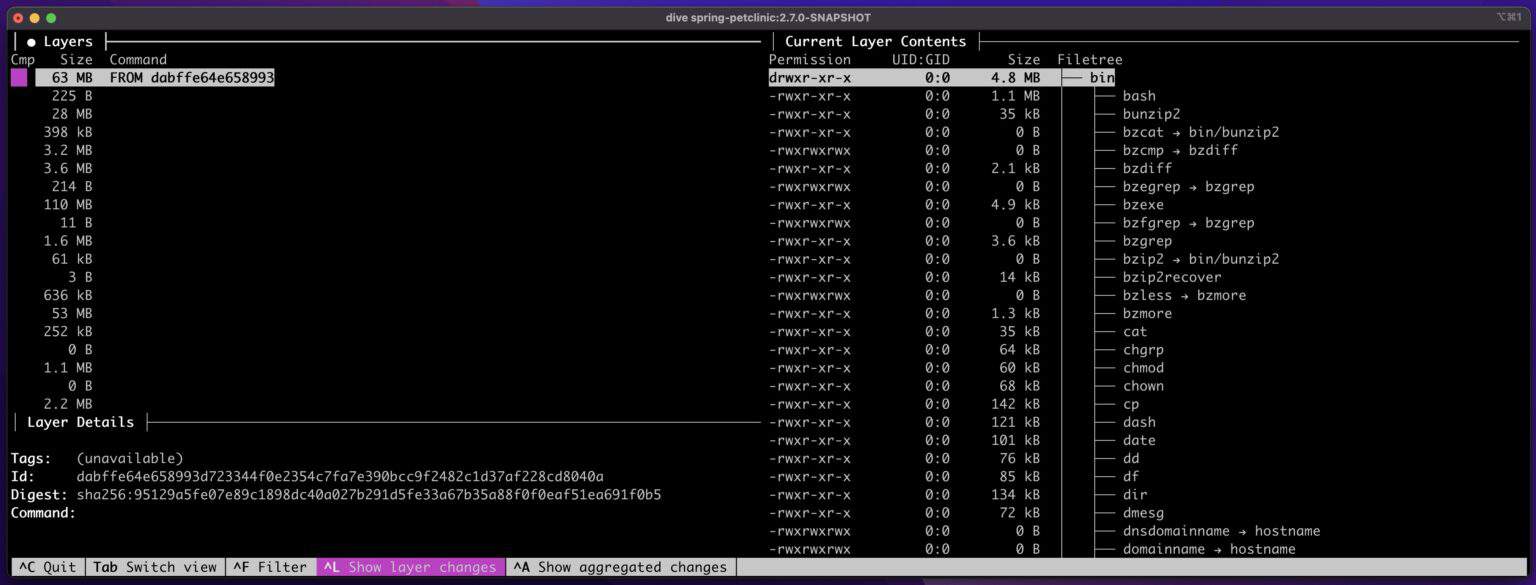The width and height of the screenshot is (1536, 585).
Task: Click ^C Quit in the status bar
Action: click(x=48, y=567)
